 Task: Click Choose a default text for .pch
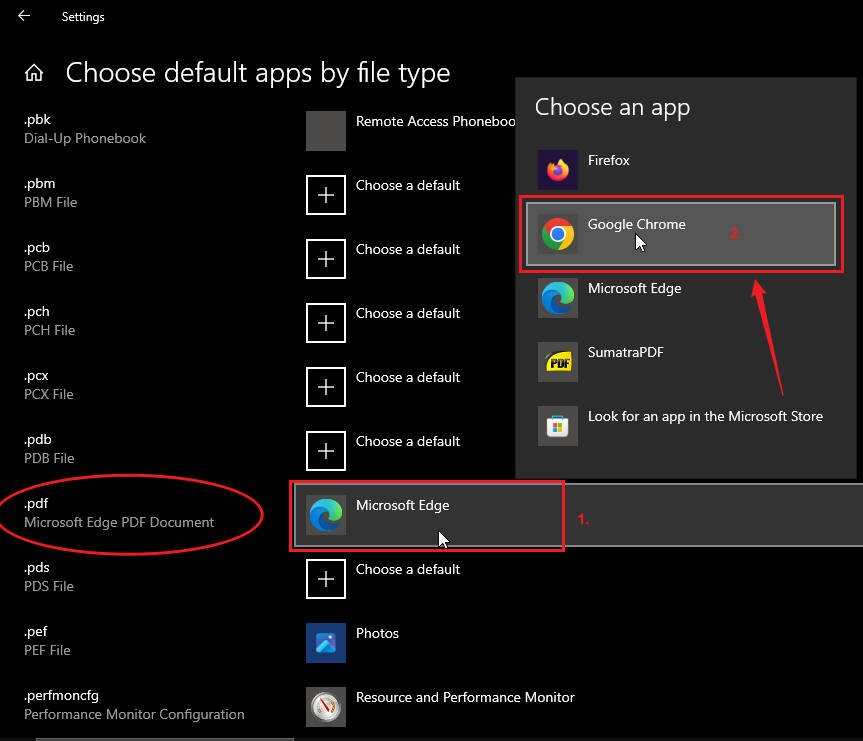(408, 313)
